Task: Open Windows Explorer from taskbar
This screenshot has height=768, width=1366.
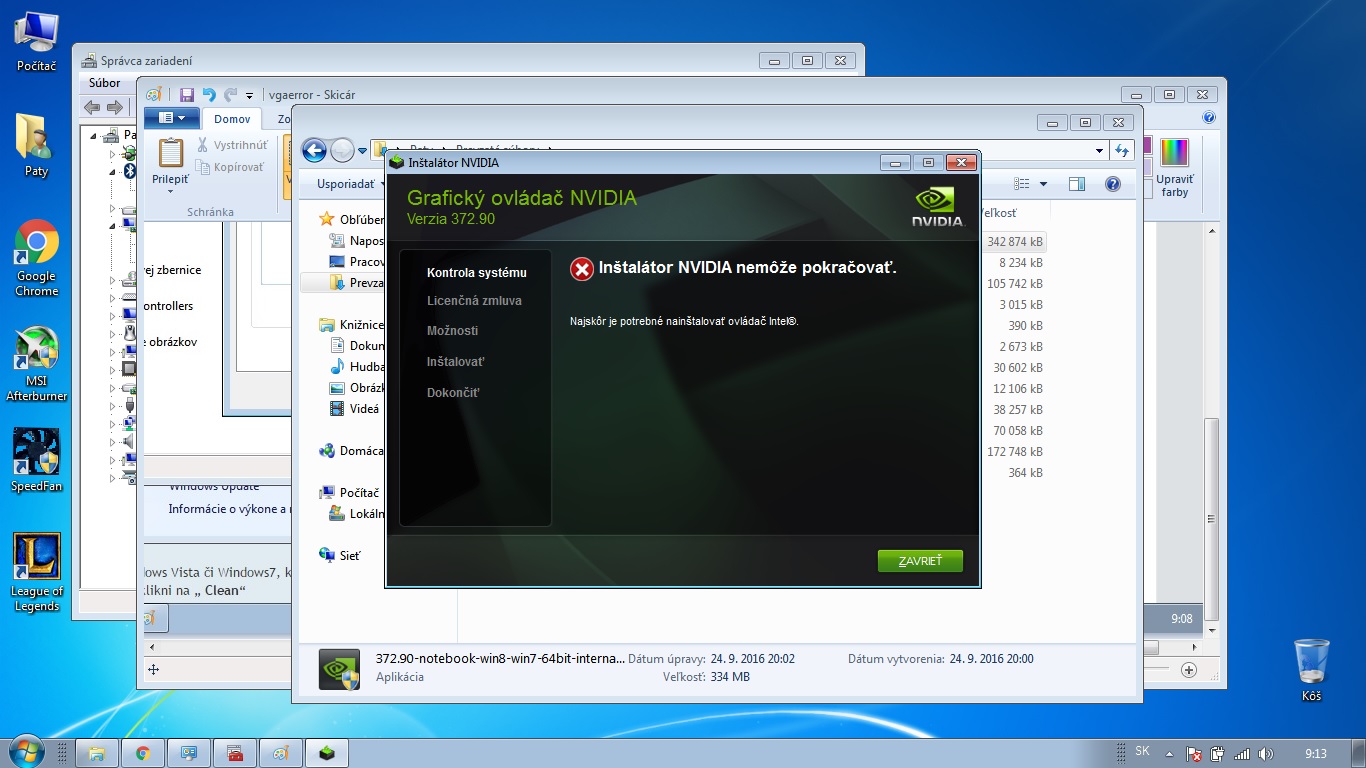Action: click(97, 753)
